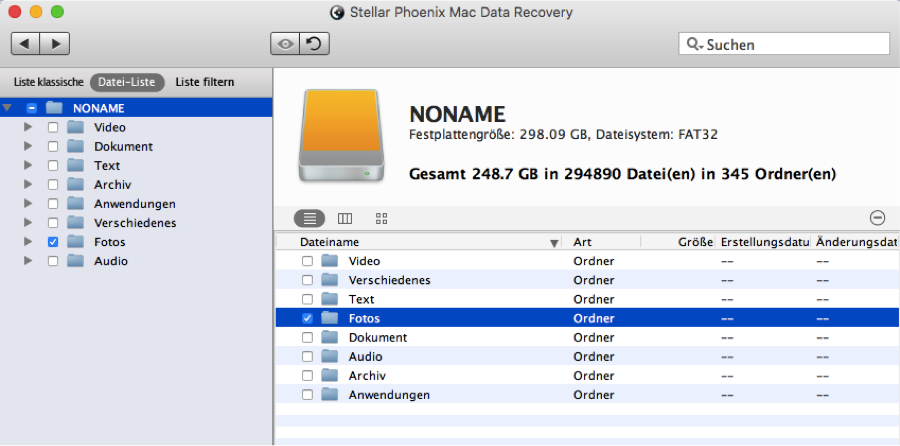Check the Archiv checkbox in file table
The image size is (900, 446).
pos(308,375)
